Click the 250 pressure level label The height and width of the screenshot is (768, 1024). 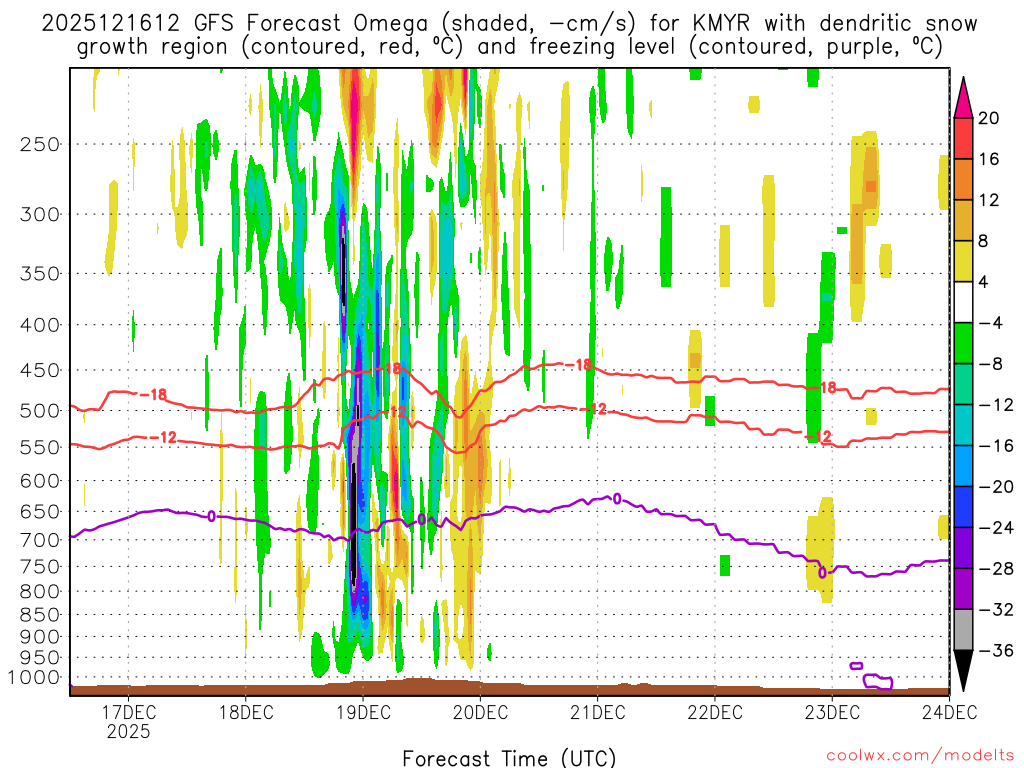39,144
